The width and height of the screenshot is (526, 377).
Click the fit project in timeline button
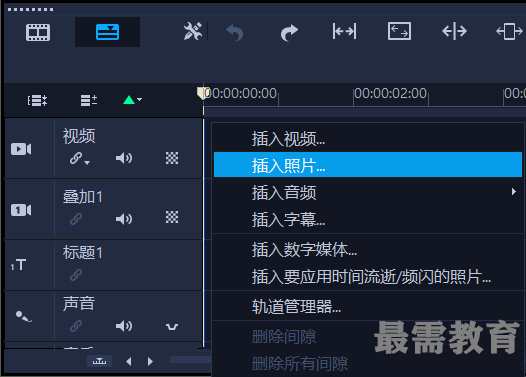(x=99, y=361)
